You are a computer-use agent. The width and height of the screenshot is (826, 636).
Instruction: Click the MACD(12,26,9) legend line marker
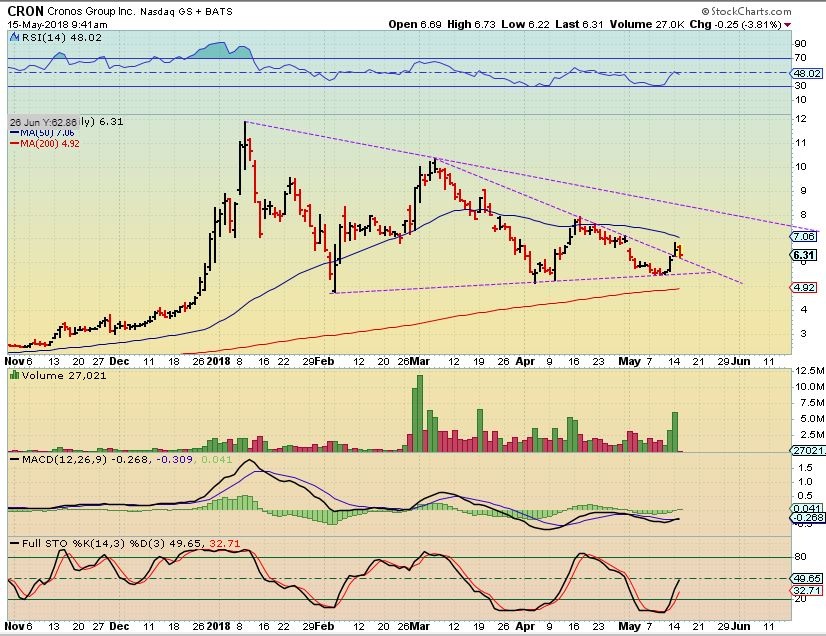point(13,459)
